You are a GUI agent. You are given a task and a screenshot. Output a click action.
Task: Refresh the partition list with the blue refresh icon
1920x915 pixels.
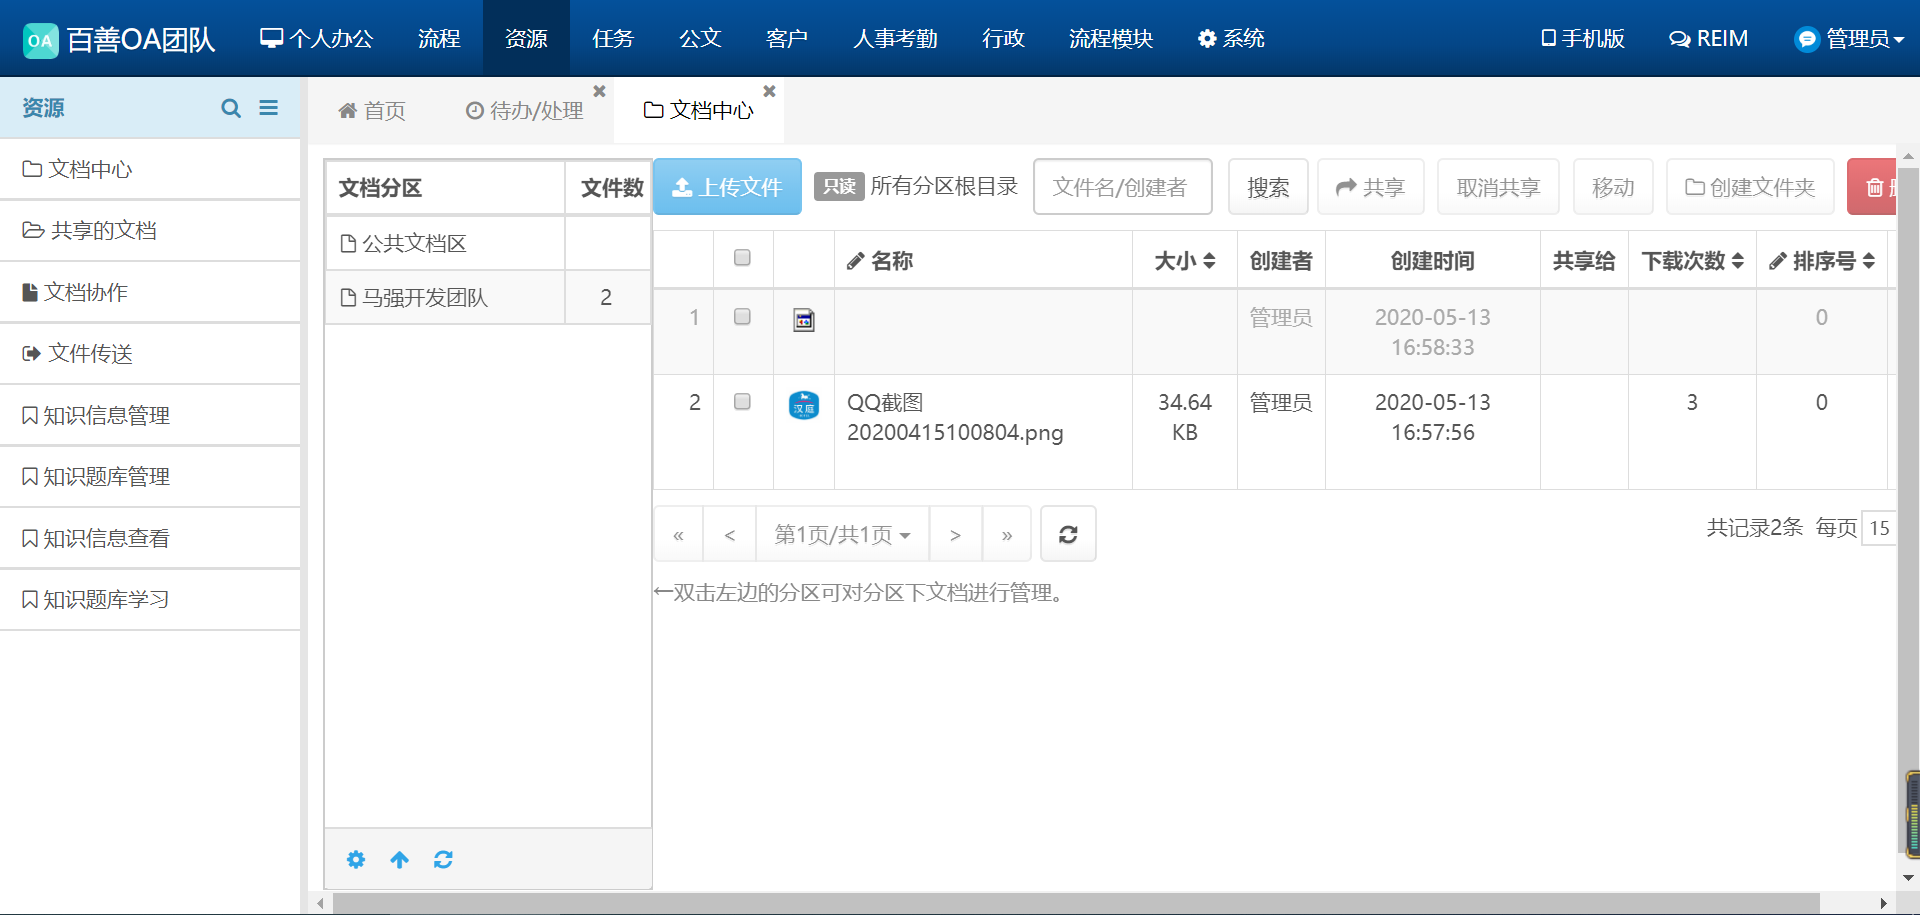pos(443,860)
